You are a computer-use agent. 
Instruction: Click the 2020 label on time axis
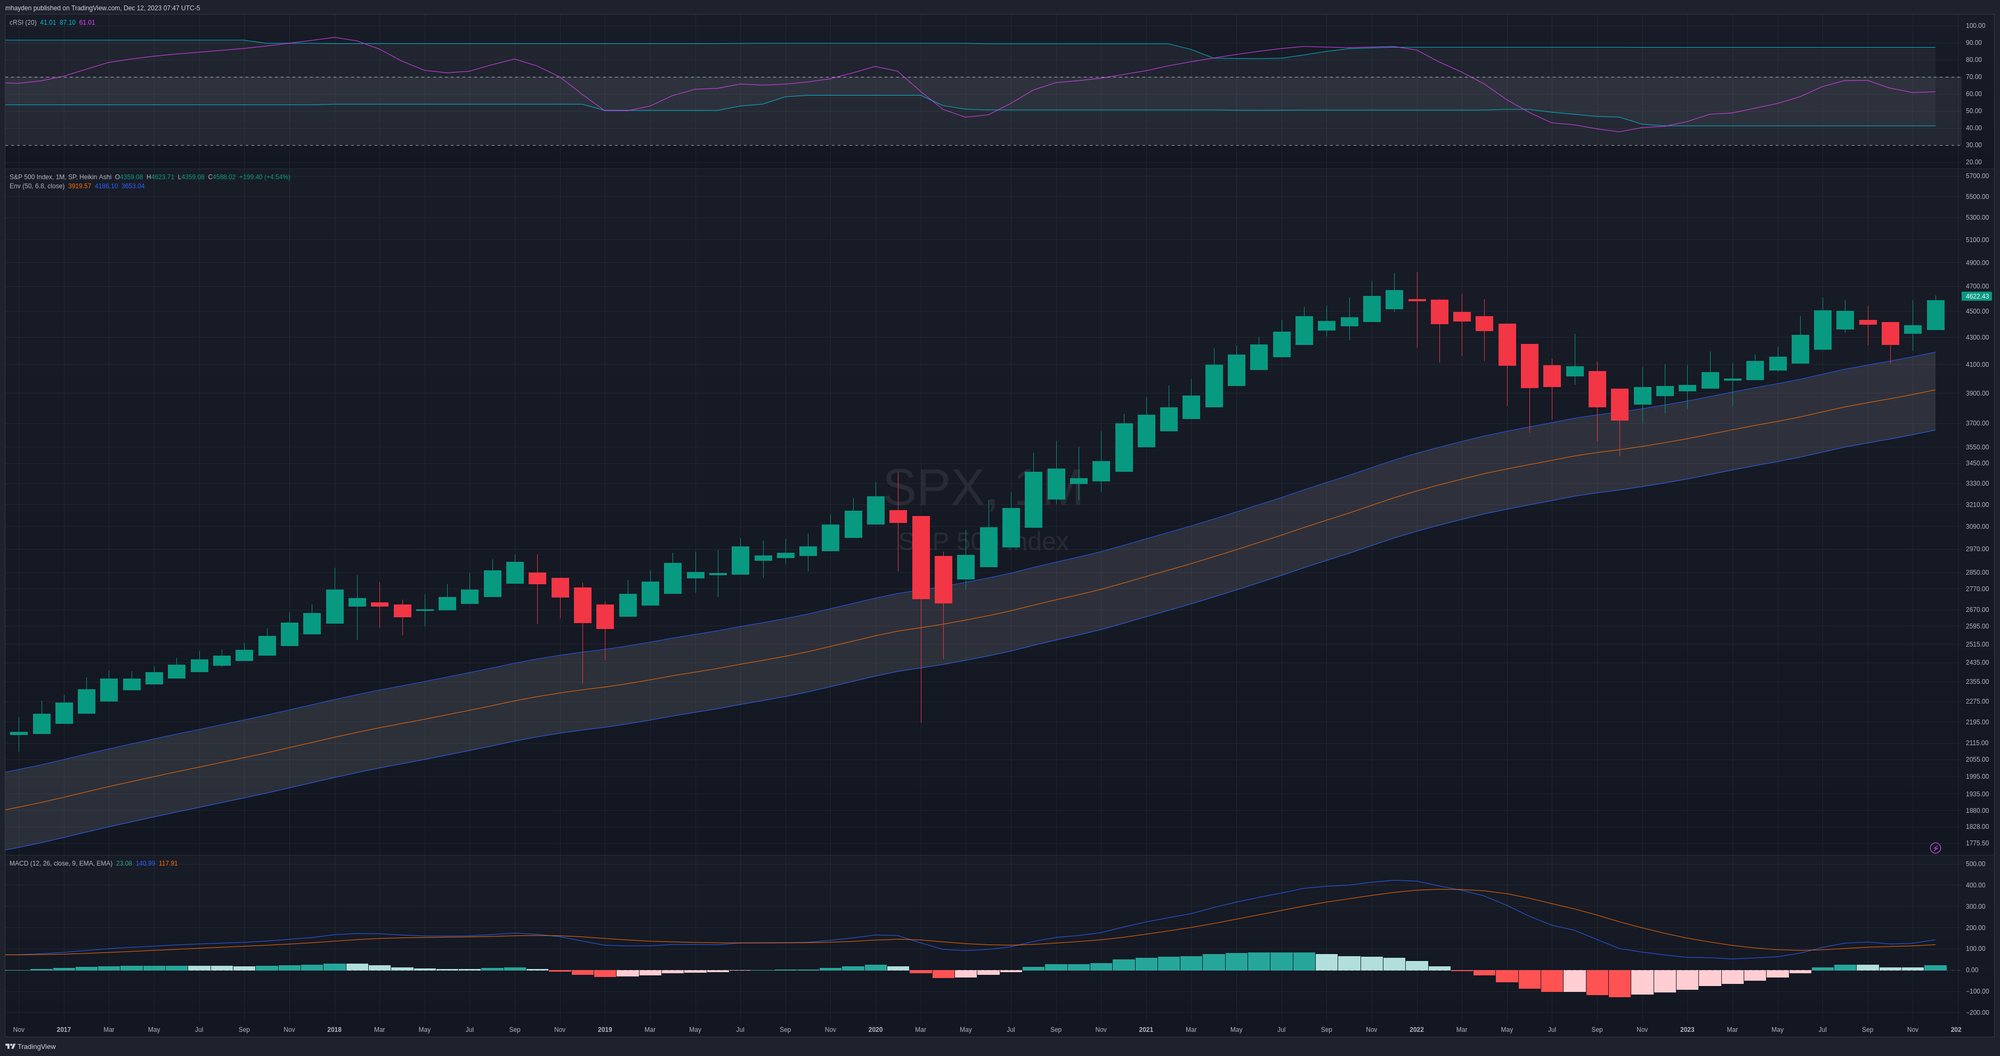(x=875, y=1029)
